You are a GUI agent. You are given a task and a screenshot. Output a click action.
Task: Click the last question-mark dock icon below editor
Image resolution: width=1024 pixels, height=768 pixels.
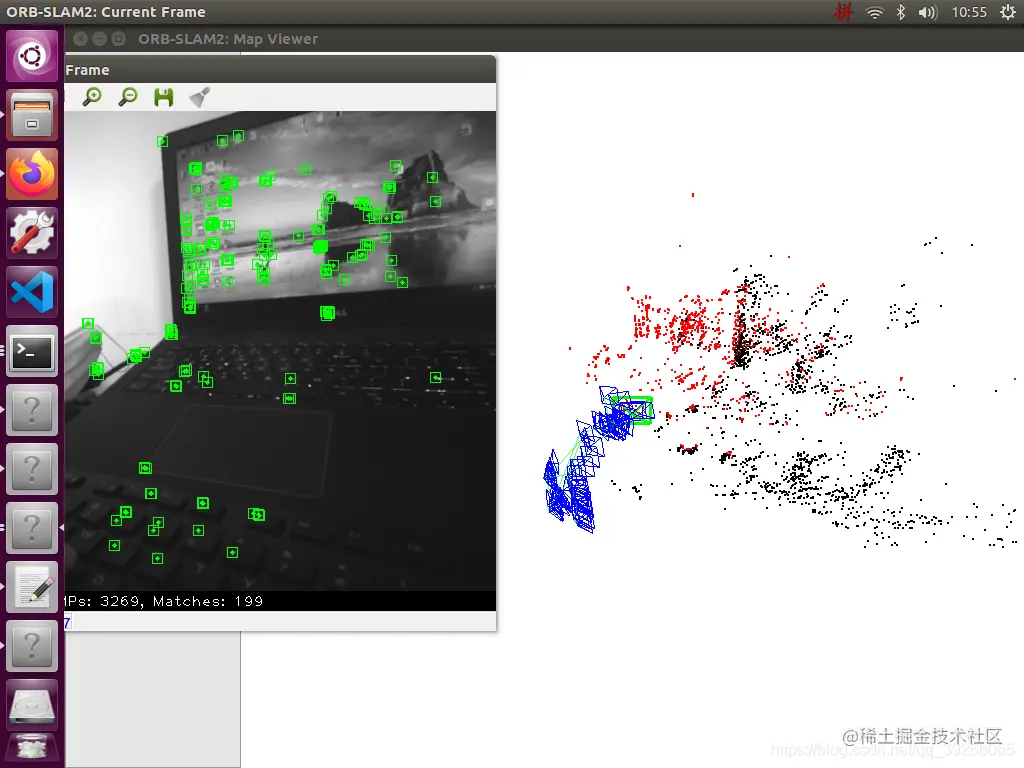pos(32,645)
